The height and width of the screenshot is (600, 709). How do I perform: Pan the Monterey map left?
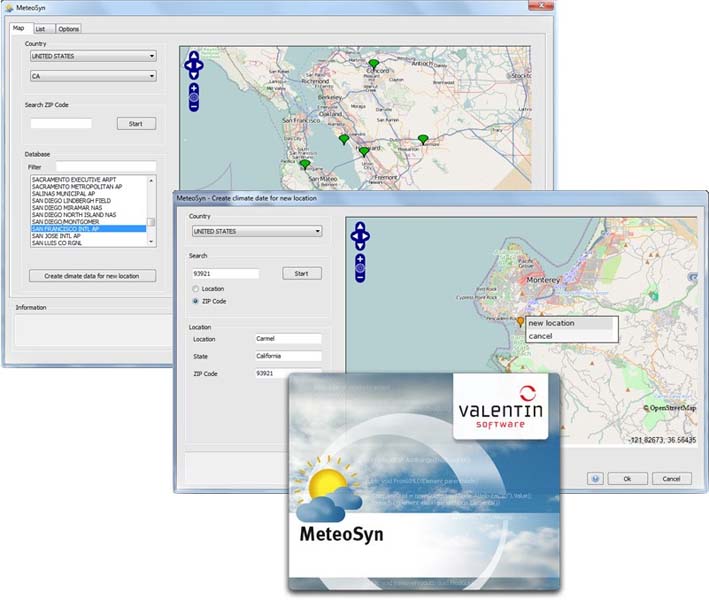pyautogui.click(x=354, y=236)
